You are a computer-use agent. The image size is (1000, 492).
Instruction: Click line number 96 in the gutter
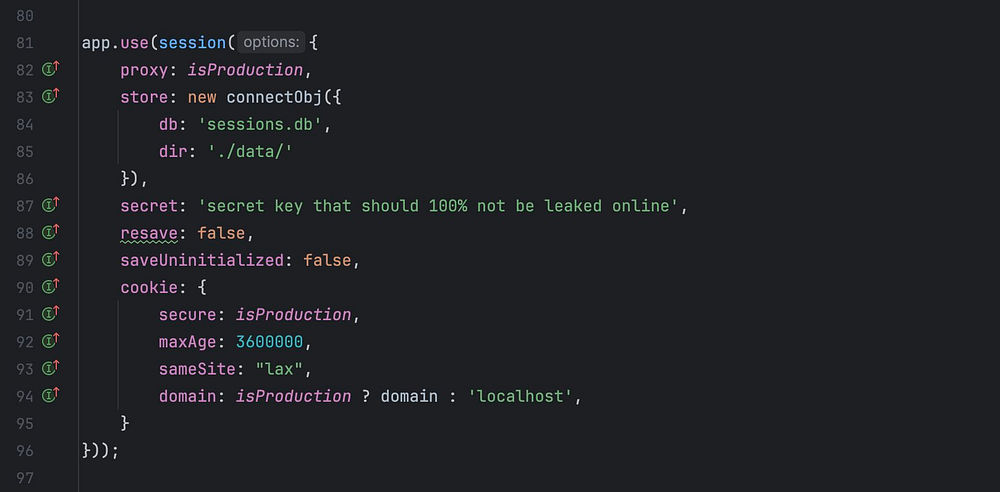[26, 450]
